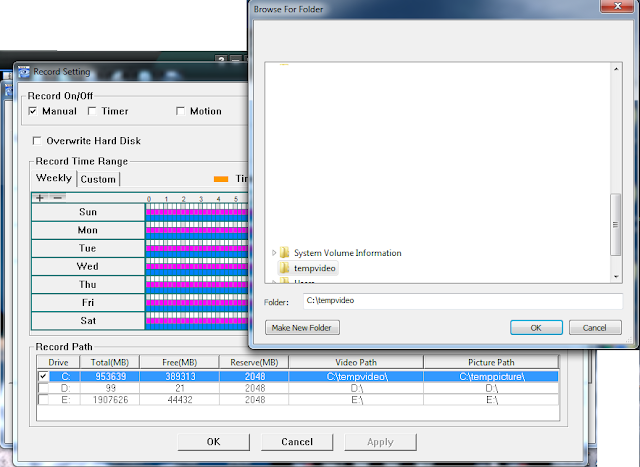
Task: Click the Wed schedule timeline bar
Action: [197, 267]
